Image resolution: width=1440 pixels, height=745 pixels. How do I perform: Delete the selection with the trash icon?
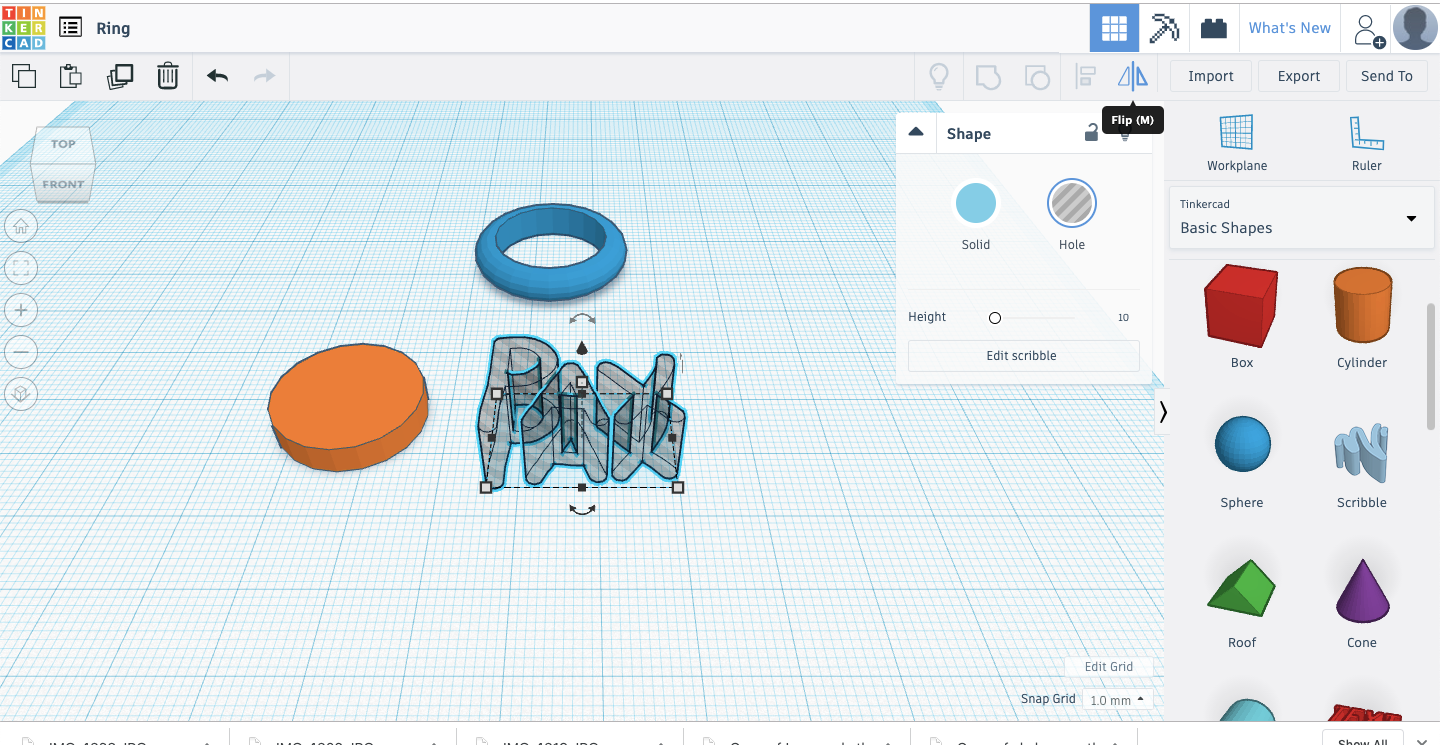(168, 76)
